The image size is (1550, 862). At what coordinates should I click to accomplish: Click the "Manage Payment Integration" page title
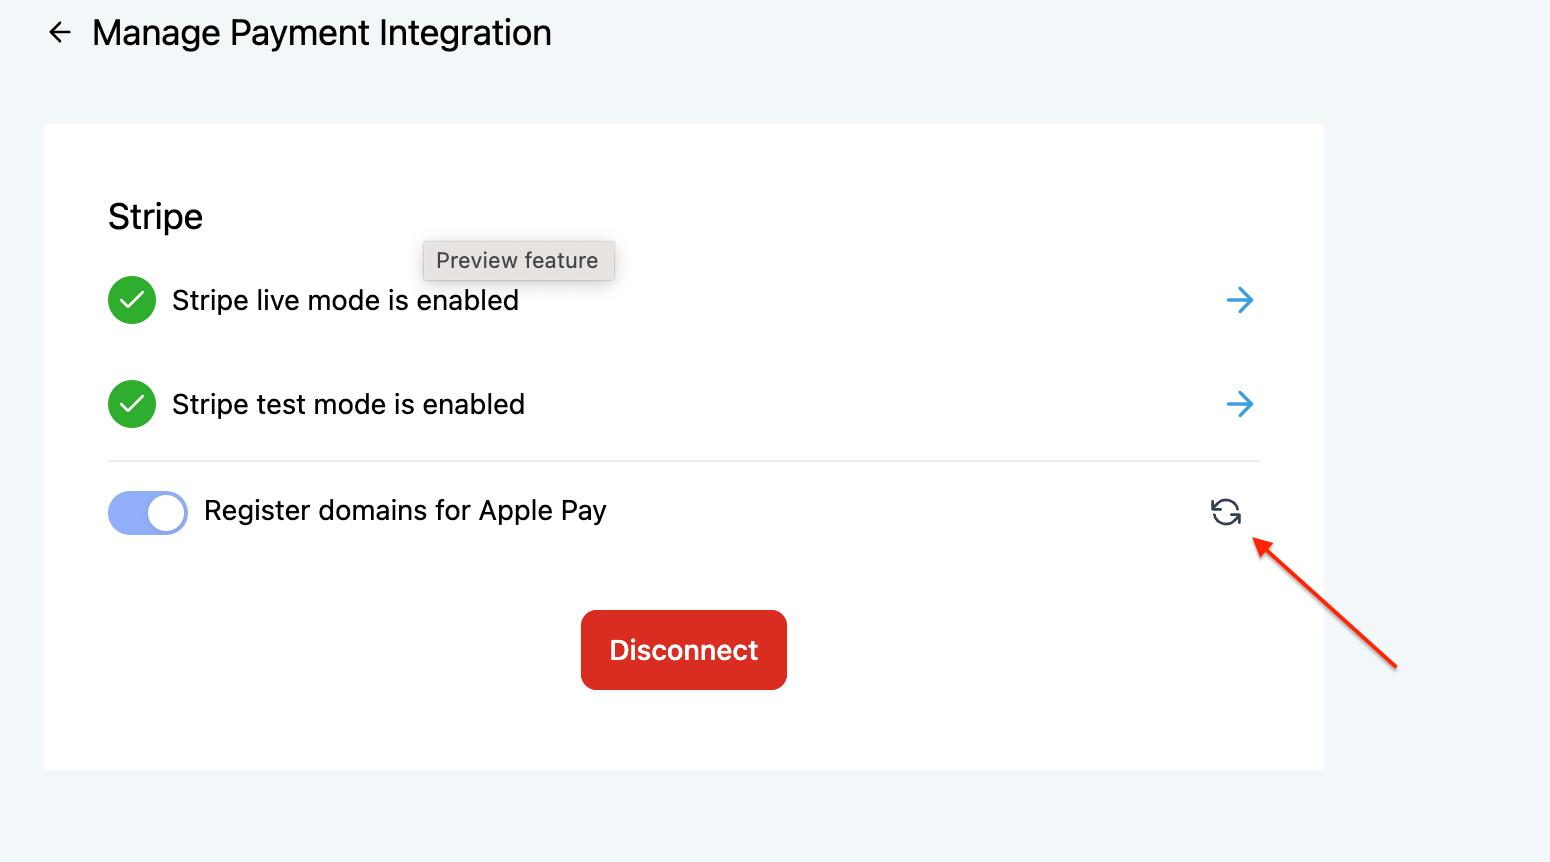pyautogui.click(x=321, y=33)
